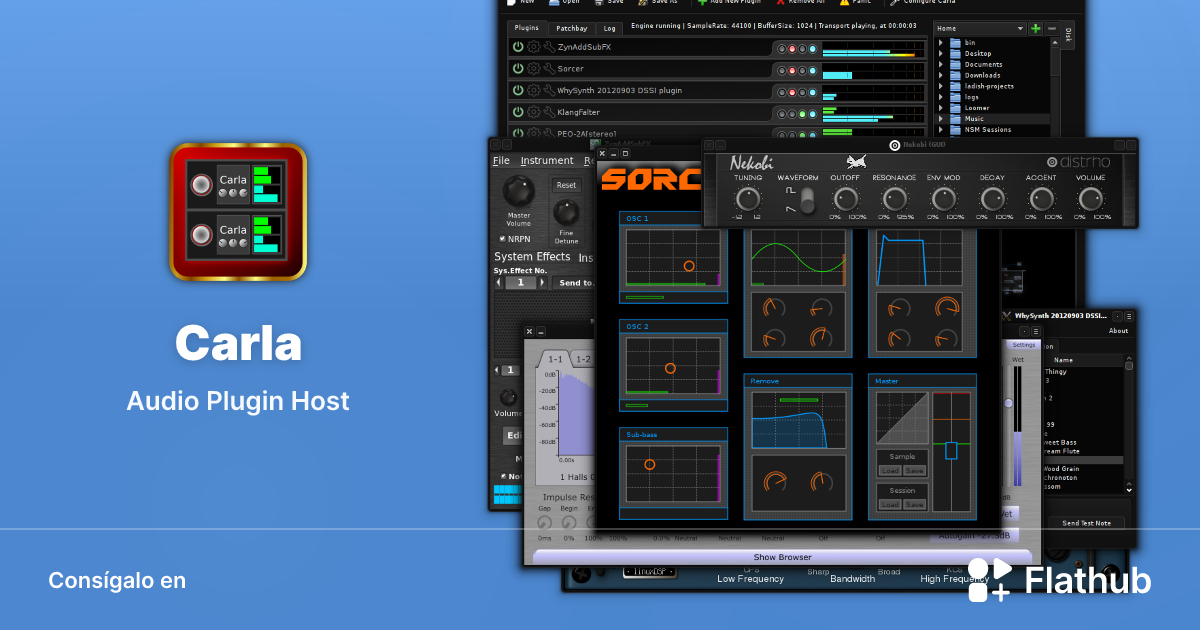Open settings gear for Sorcer plugin
Image resolution: width=1200 pixels, height=630 pixels.
pos(533,69)
